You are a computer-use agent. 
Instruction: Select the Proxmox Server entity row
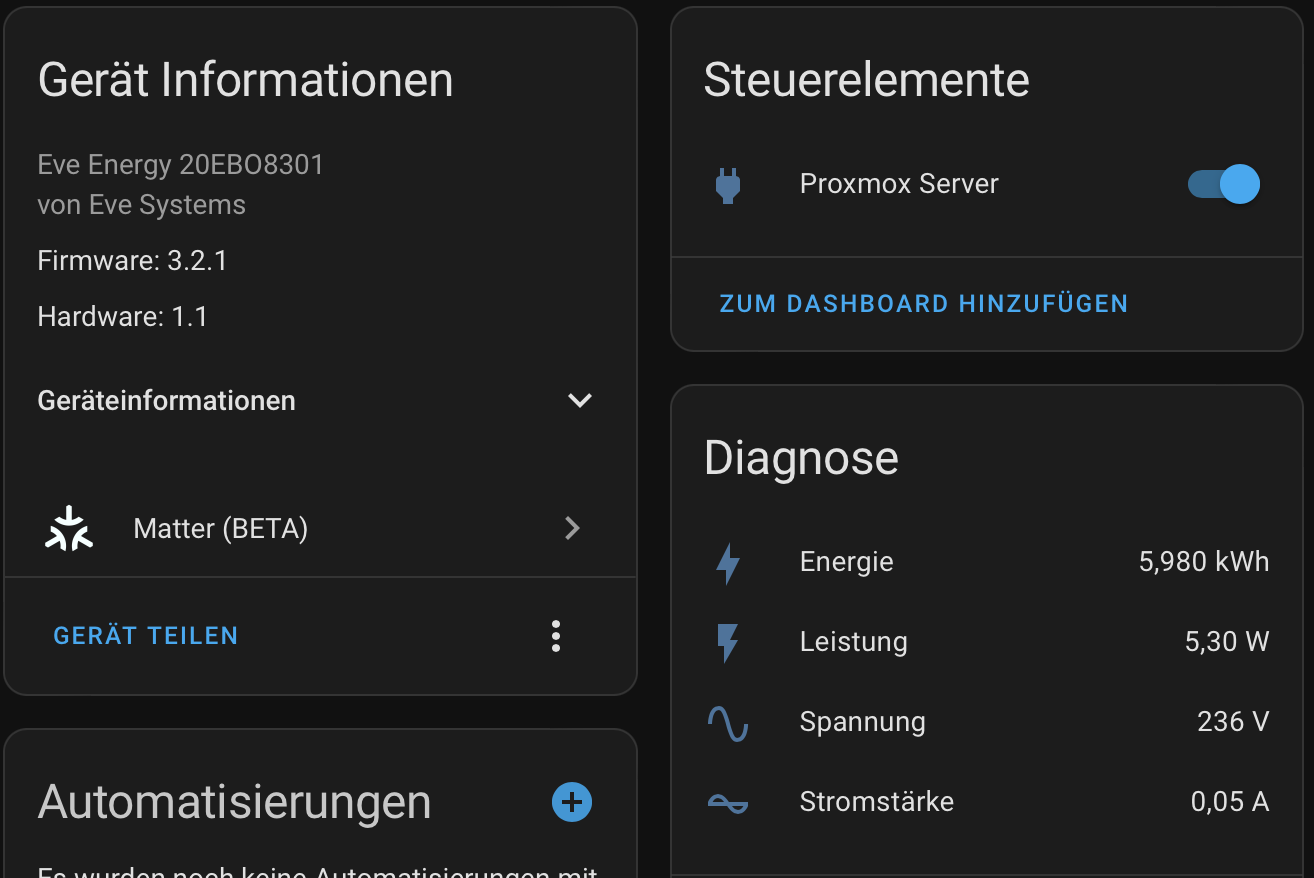(x=987, y=184)
